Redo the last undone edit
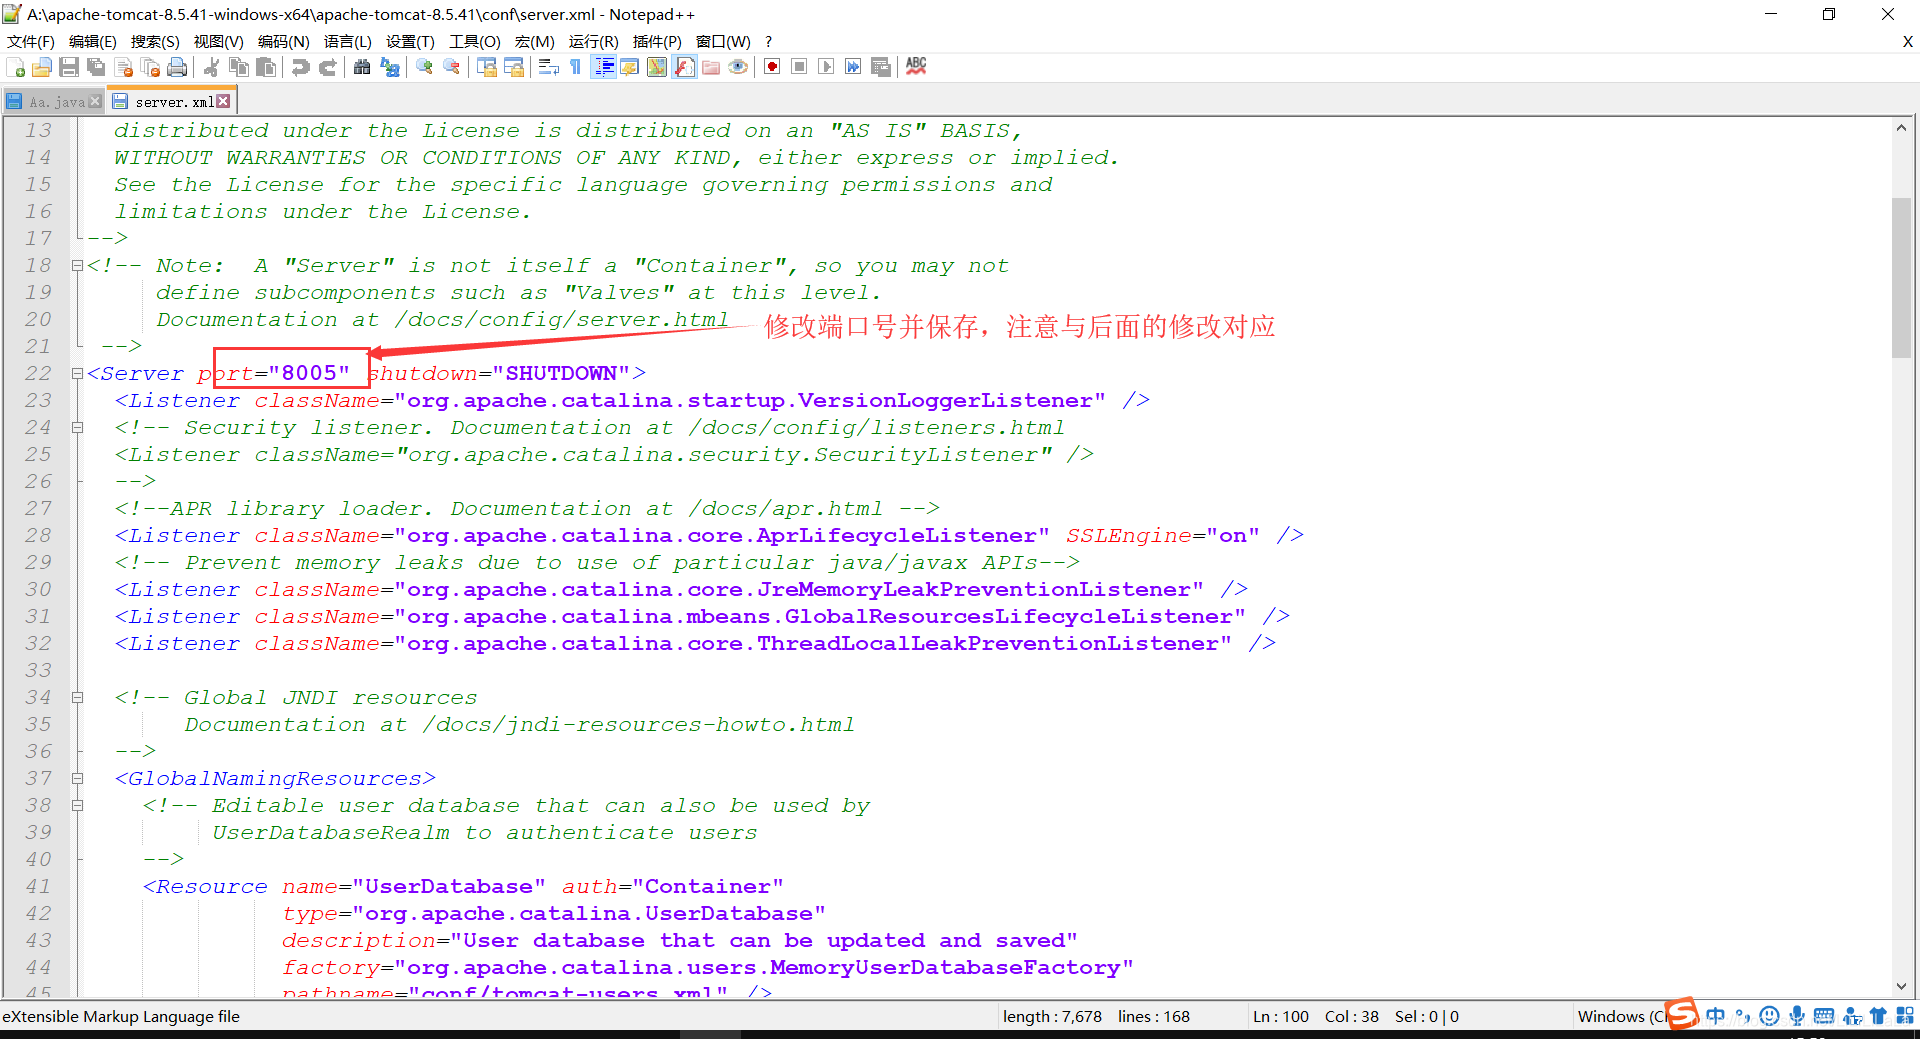This screenshot has width=1920, height=1039. coord(327,67)
